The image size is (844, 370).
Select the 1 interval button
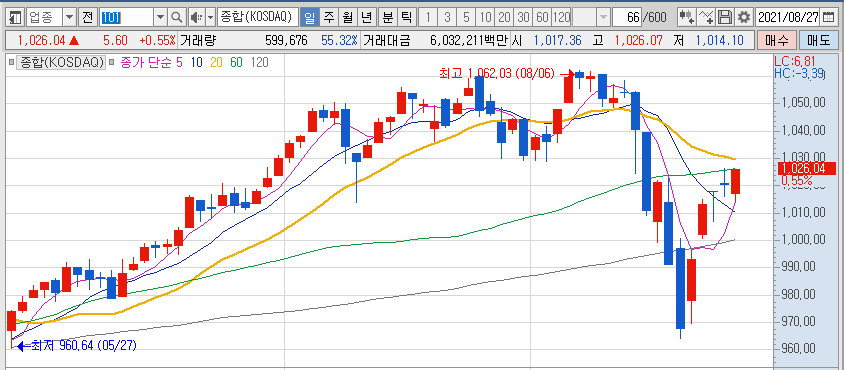pyautogui.click(x=428, y=18)
